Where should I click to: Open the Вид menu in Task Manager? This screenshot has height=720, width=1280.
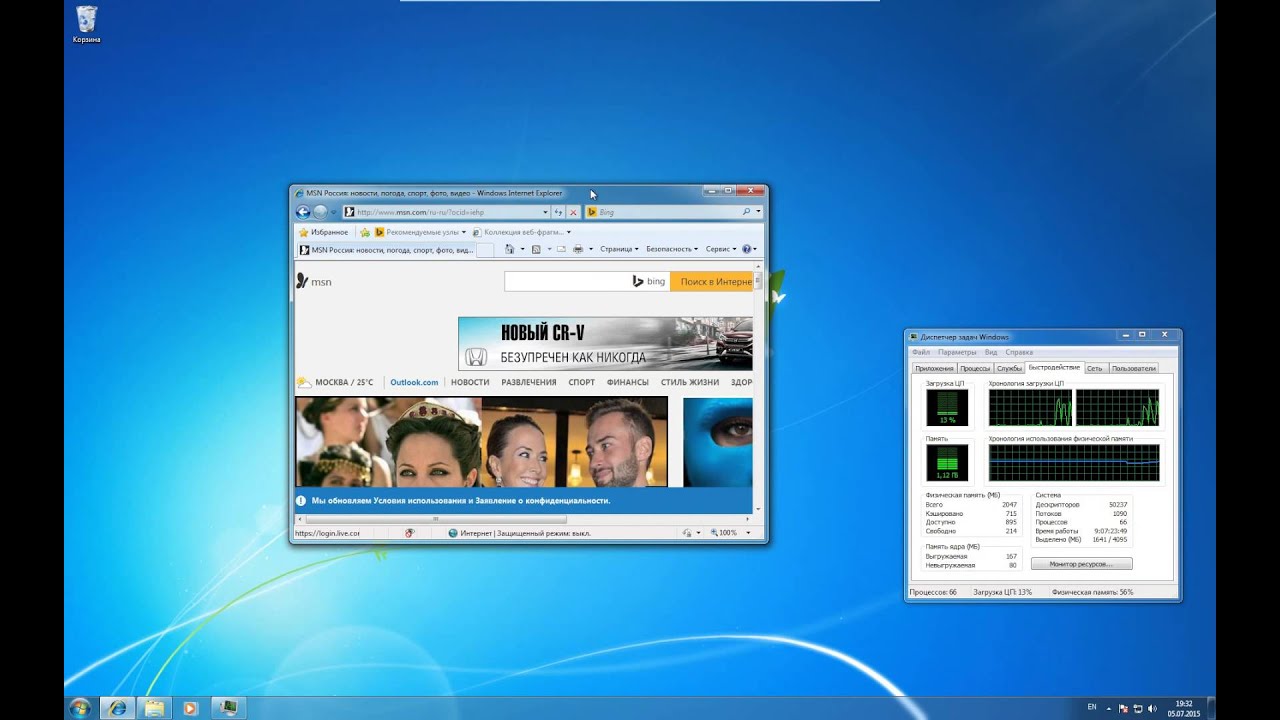coord(991,352)
